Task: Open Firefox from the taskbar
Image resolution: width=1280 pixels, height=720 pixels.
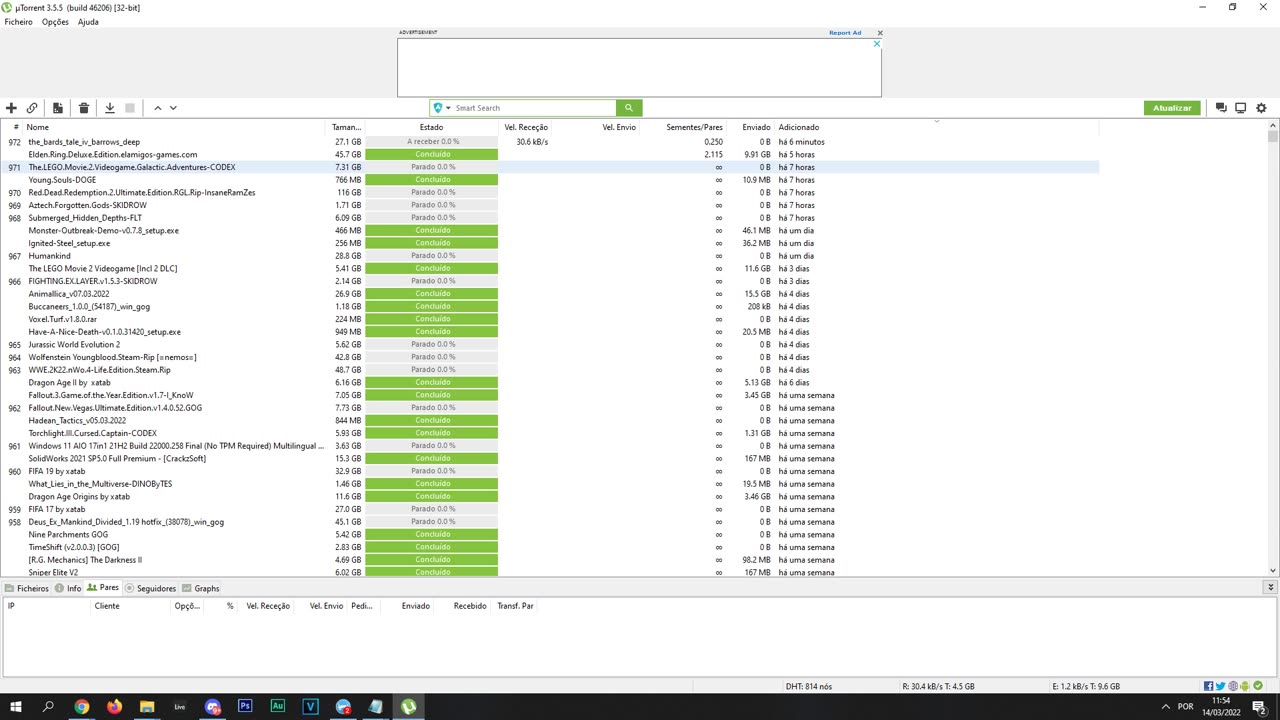Action: (114, 706)
